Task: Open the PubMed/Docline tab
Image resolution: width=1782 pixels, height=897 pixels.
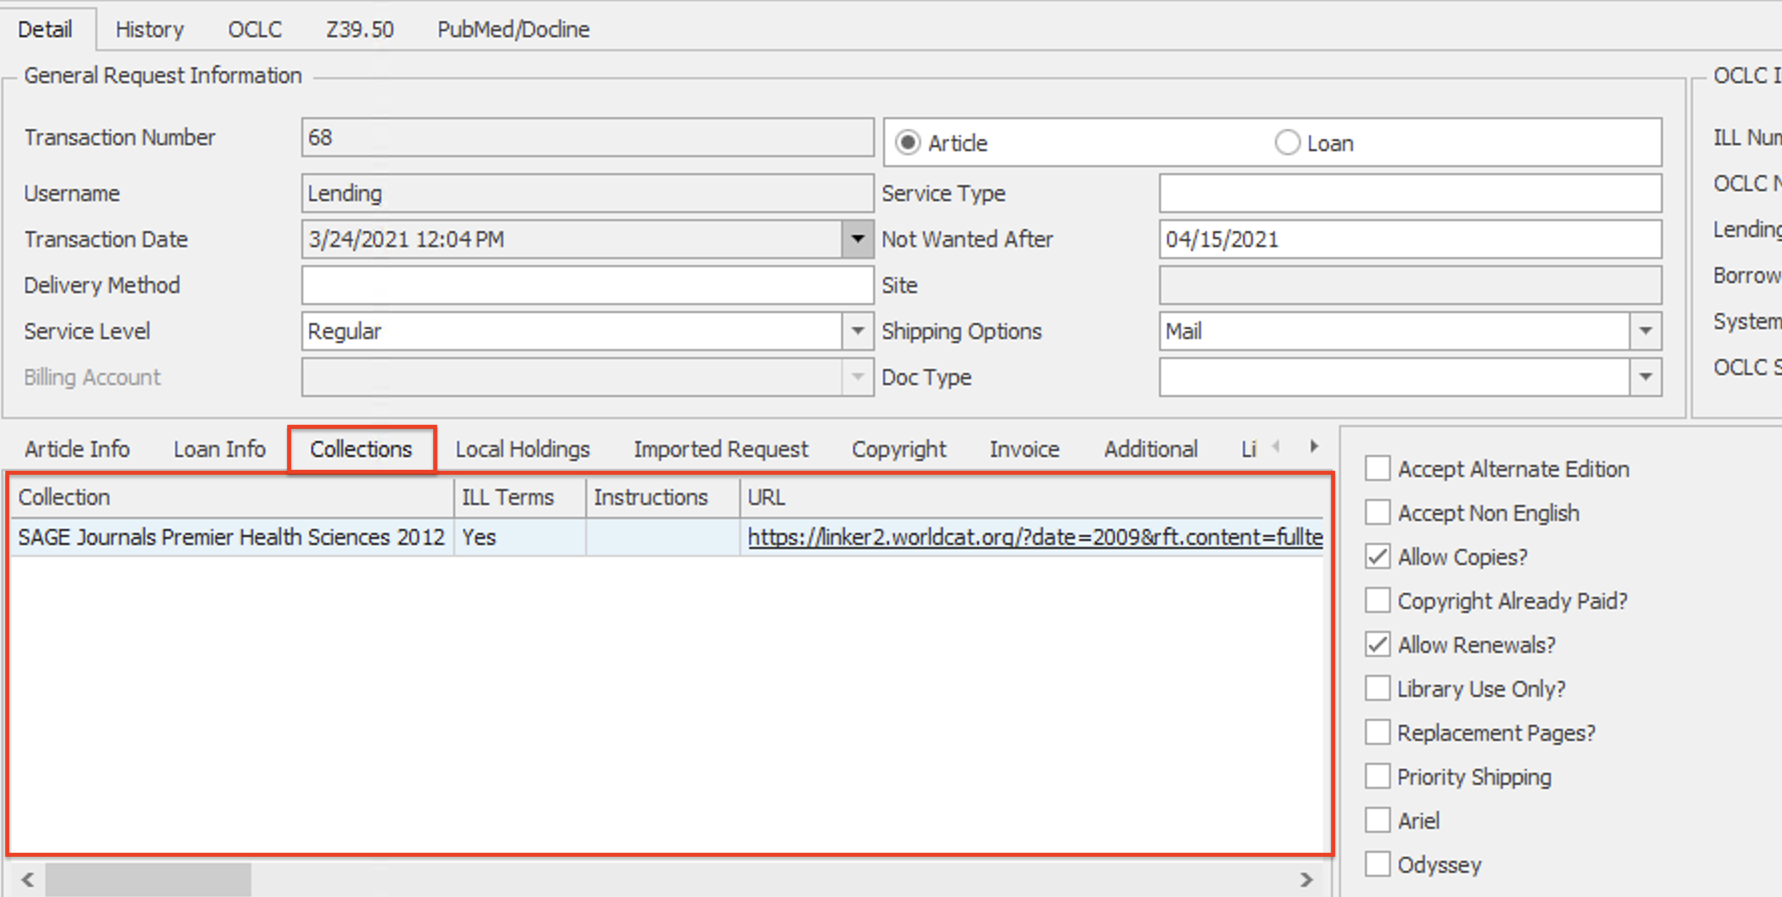Action: [x=513, y=29]
